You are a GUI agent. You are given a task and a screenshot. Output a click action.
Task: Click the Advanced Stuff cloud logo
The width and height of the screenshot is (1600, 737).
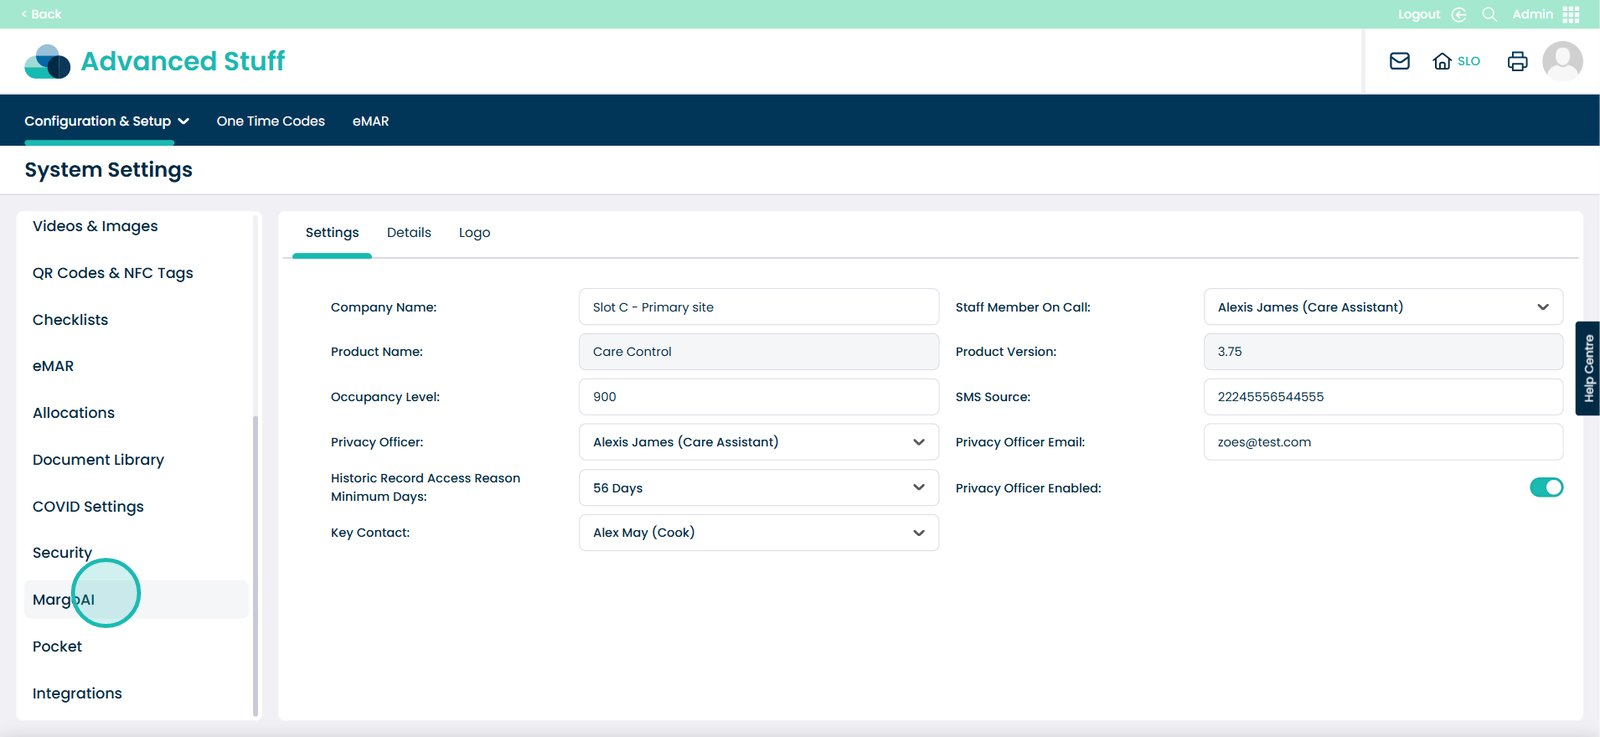tap(47, 61)
